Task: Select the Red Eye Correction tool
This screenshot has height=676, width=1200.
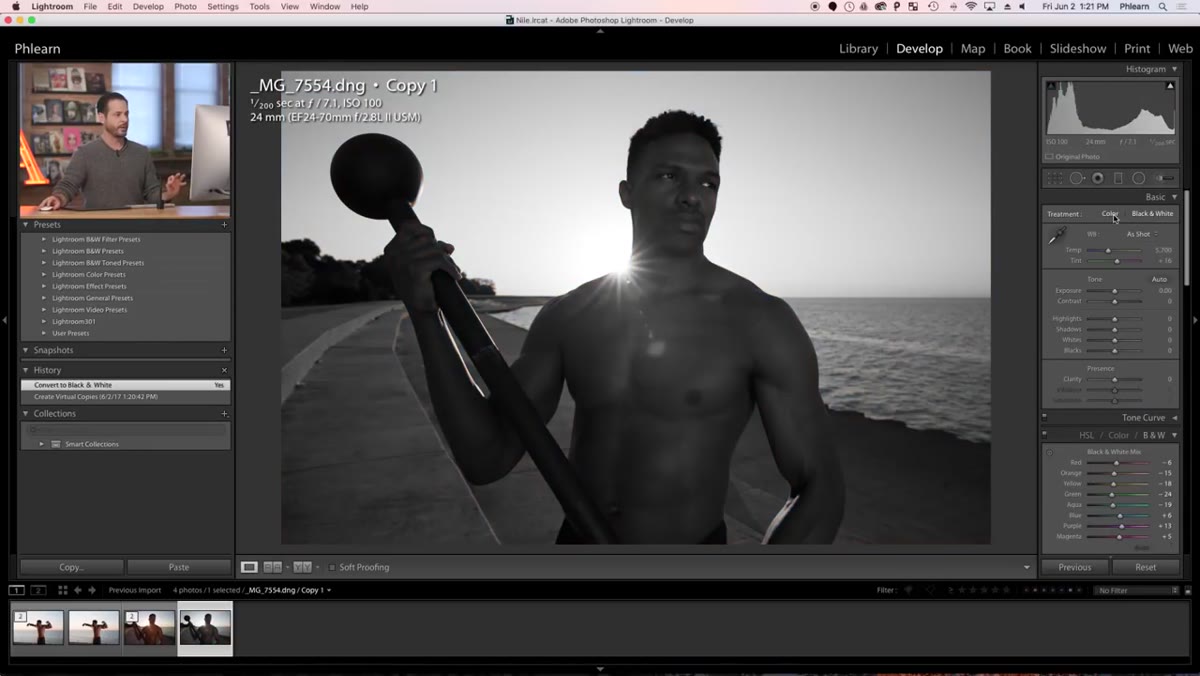Action: point(1098,178)
